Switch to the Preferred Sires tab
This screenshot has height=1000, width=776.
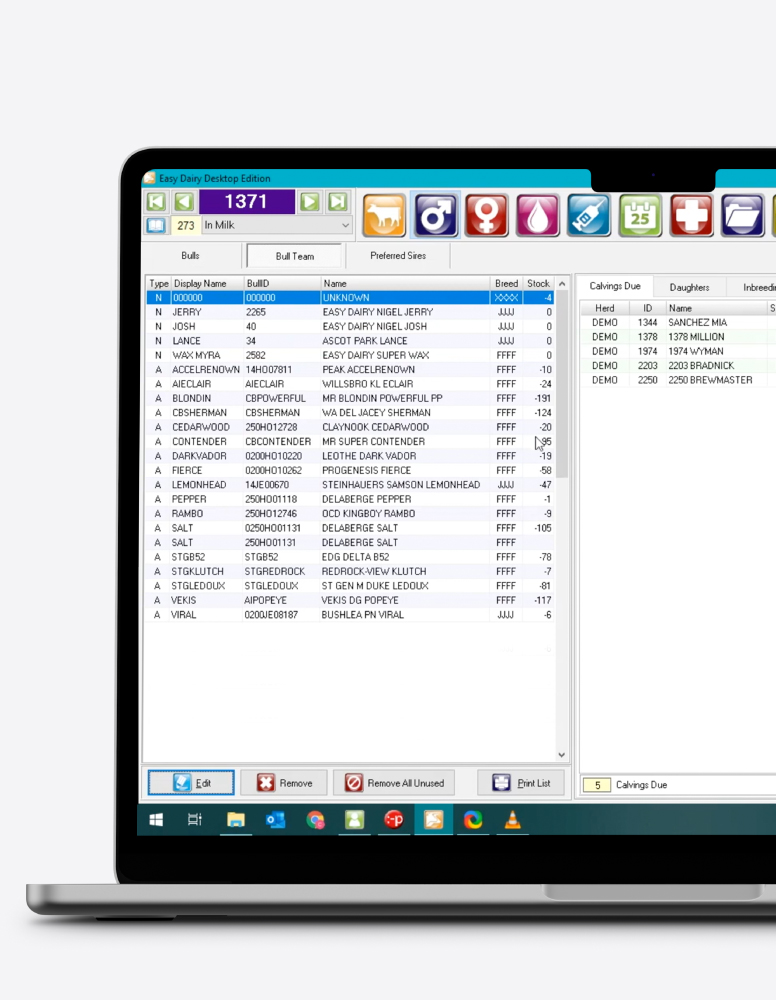click(398, 256)
